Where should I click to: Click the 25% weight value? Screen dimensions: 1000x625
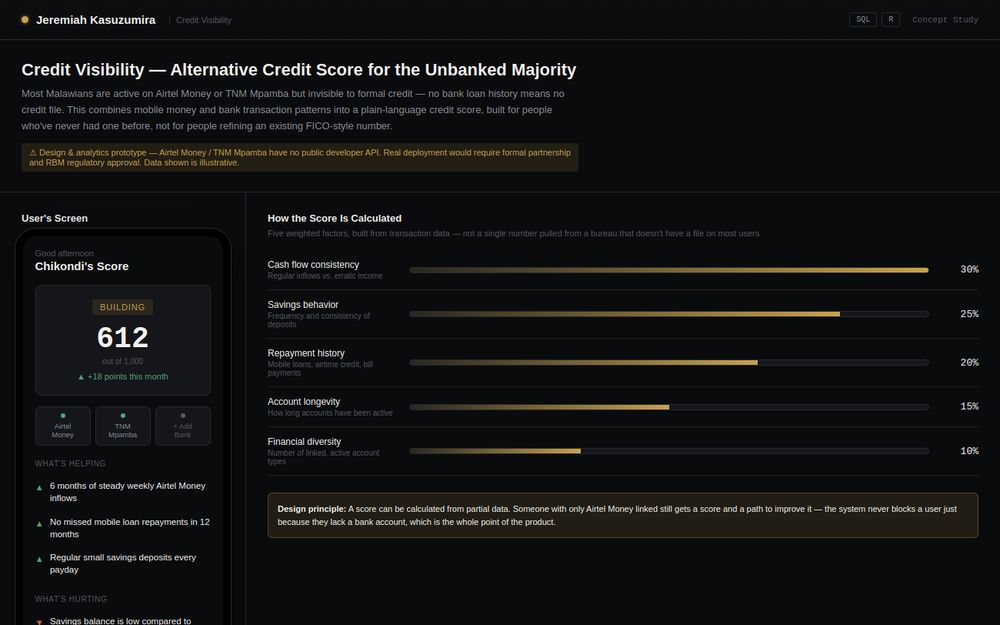click(x=969, y=314)
